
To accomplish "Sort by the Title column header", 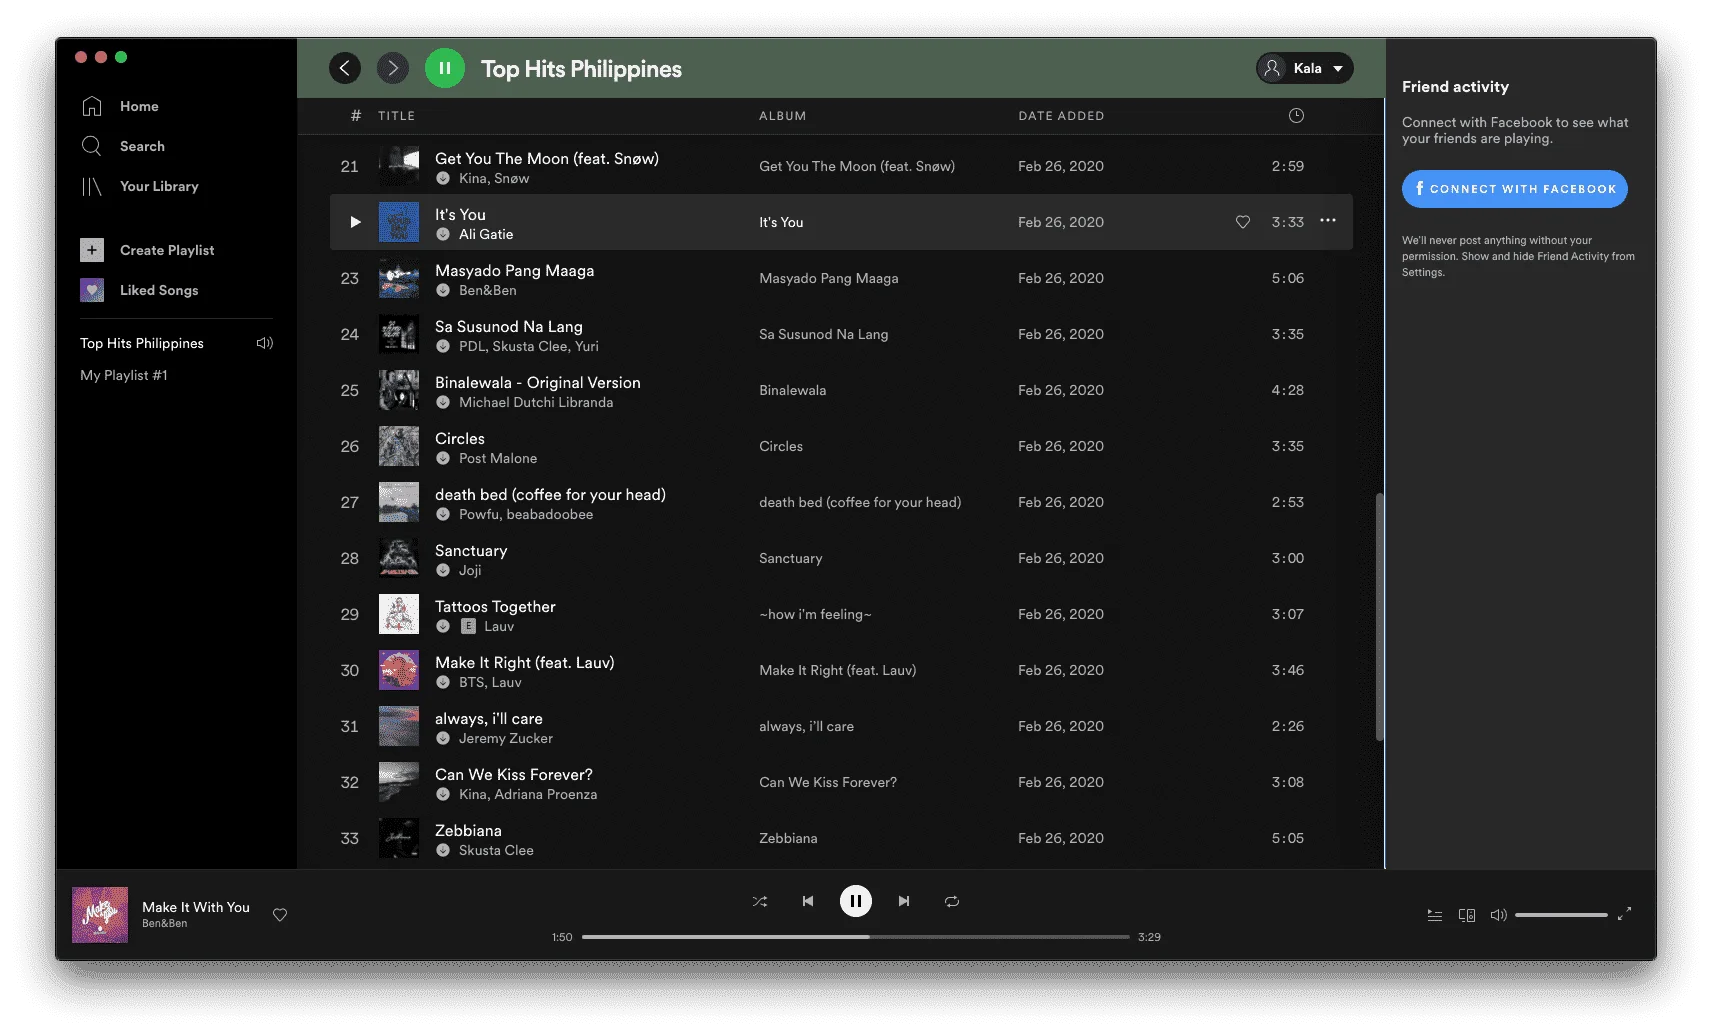I will pos(396,116).
